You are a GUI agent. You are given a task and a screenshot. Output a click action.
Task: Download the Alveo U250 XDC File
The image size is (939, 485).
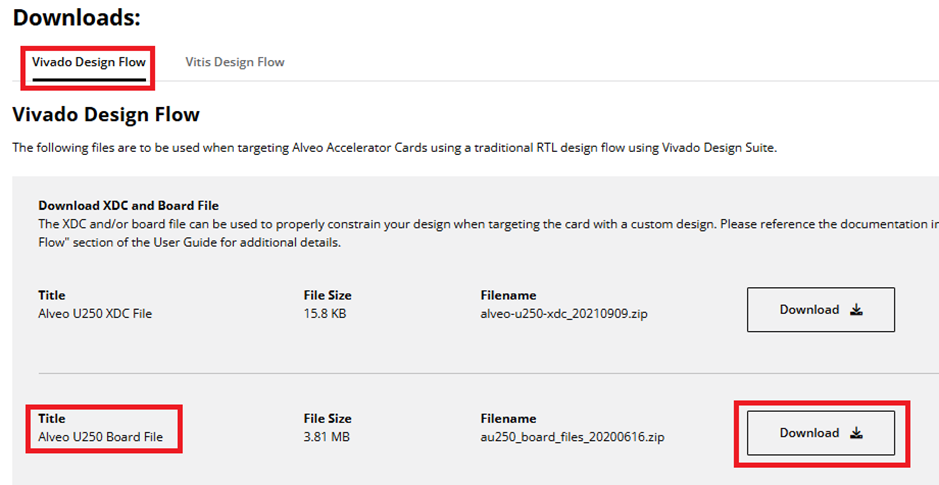pyautogui.click(x=820, y=310)
